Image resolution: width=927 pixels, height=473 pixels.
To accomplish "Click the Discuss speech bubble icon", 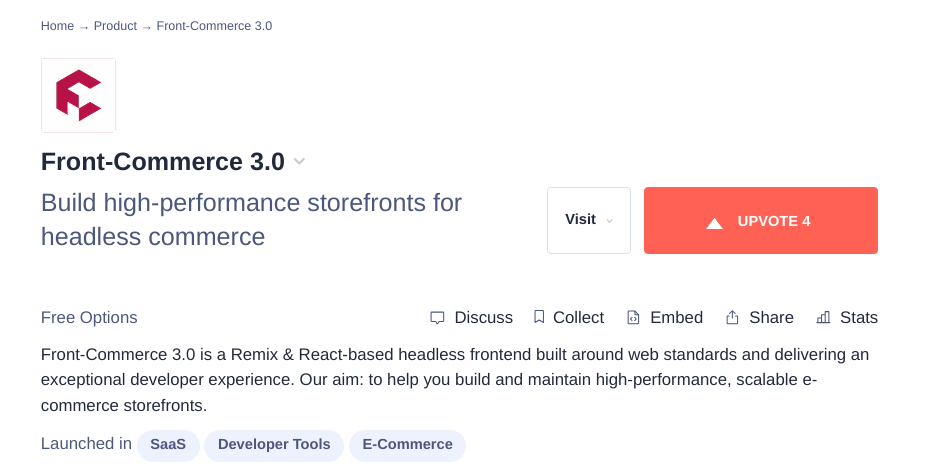I will [x=437, y=318].
